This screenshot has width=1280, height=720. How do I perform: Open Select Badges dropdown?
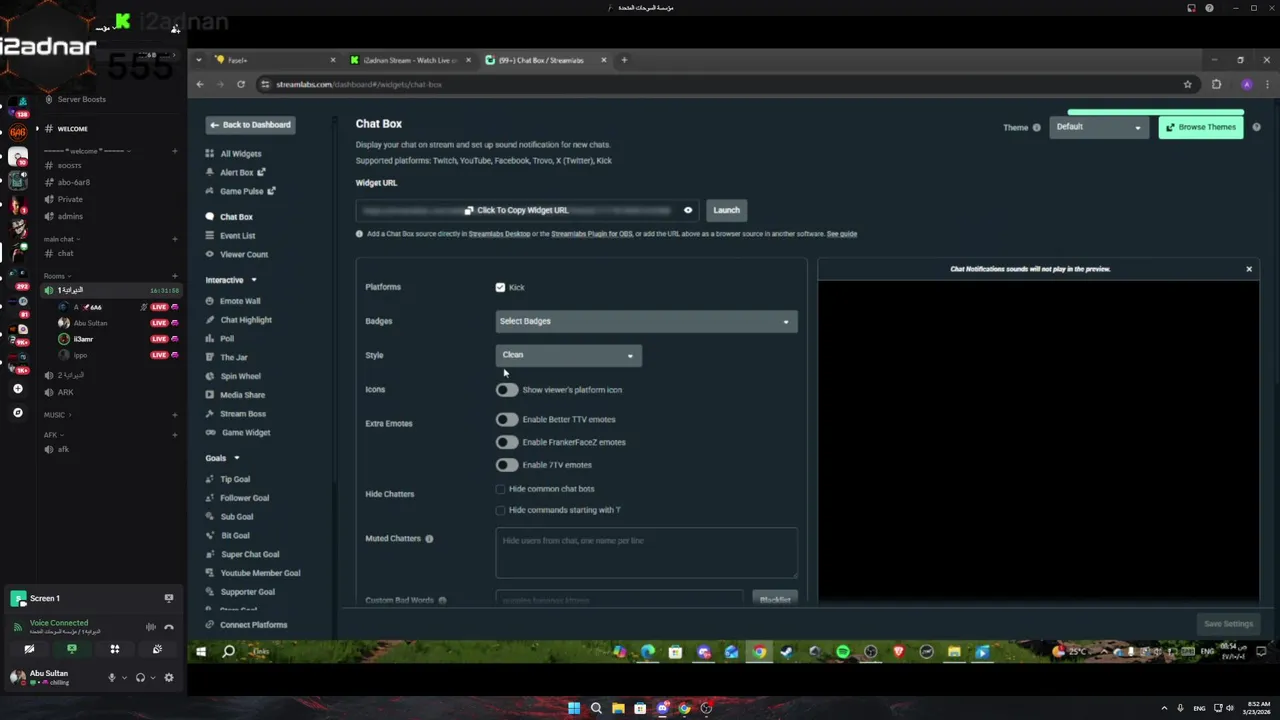pyautogui.click(x=646, y=321)
